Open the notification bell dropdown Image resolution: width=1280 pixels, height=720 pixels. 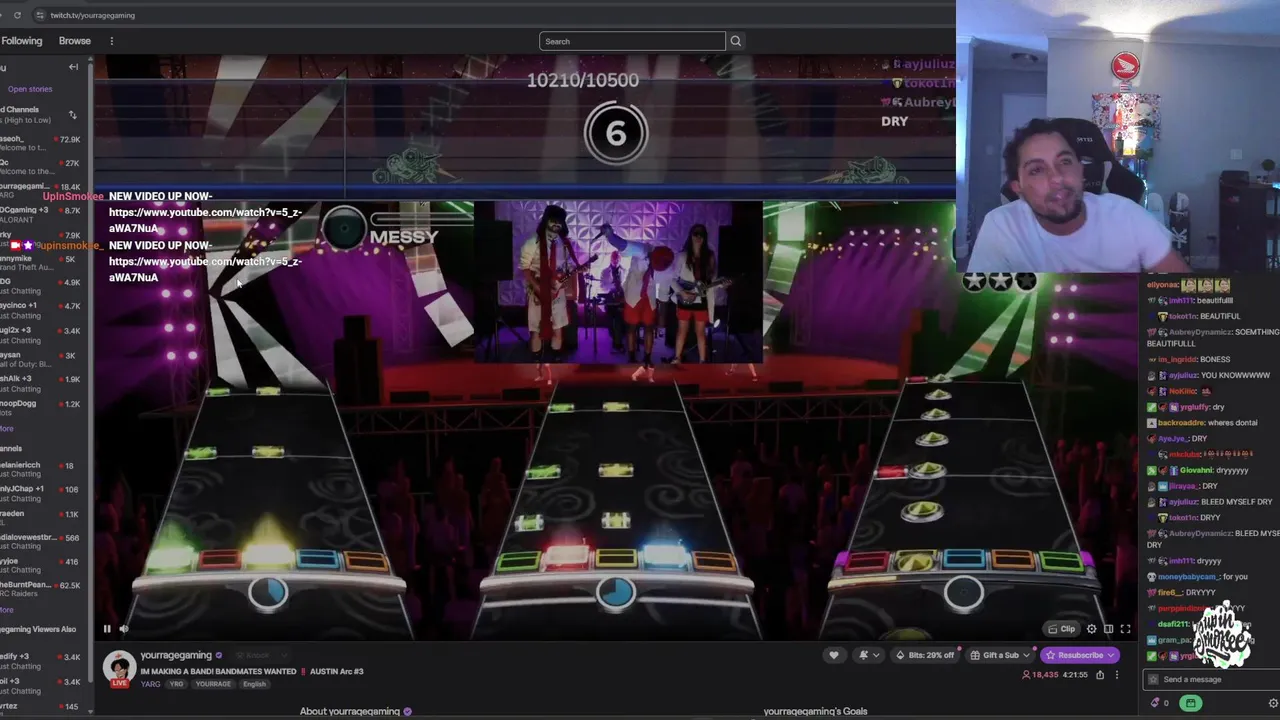868,655
